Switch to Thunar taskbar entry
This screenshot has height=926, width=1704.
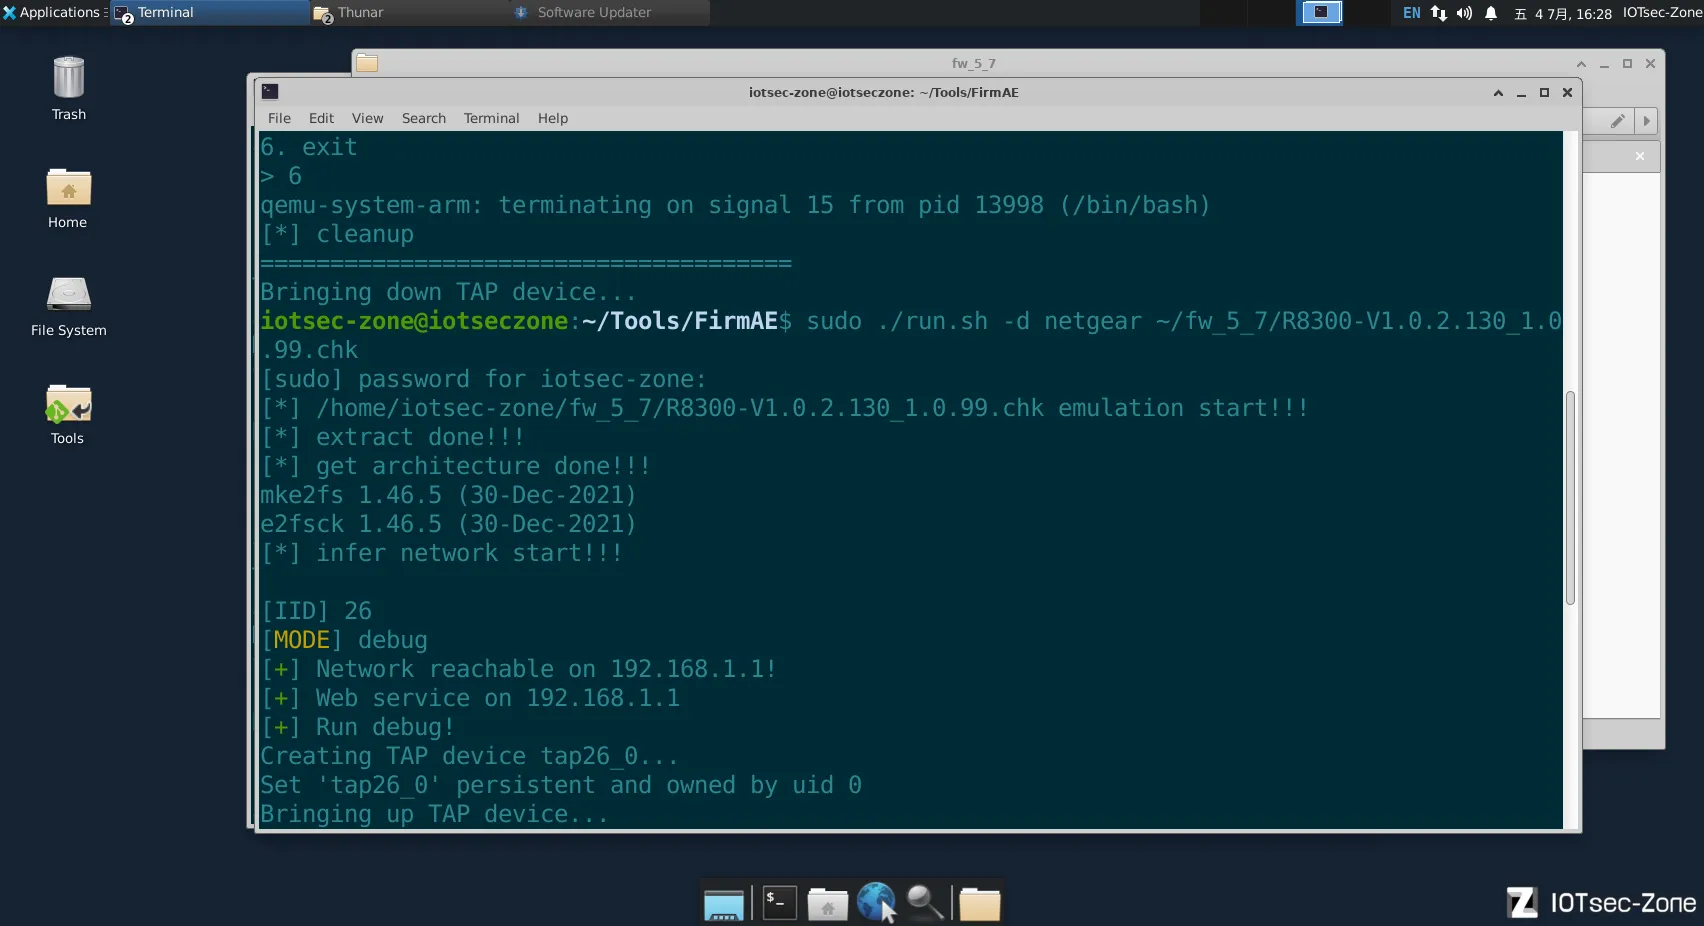409,12
